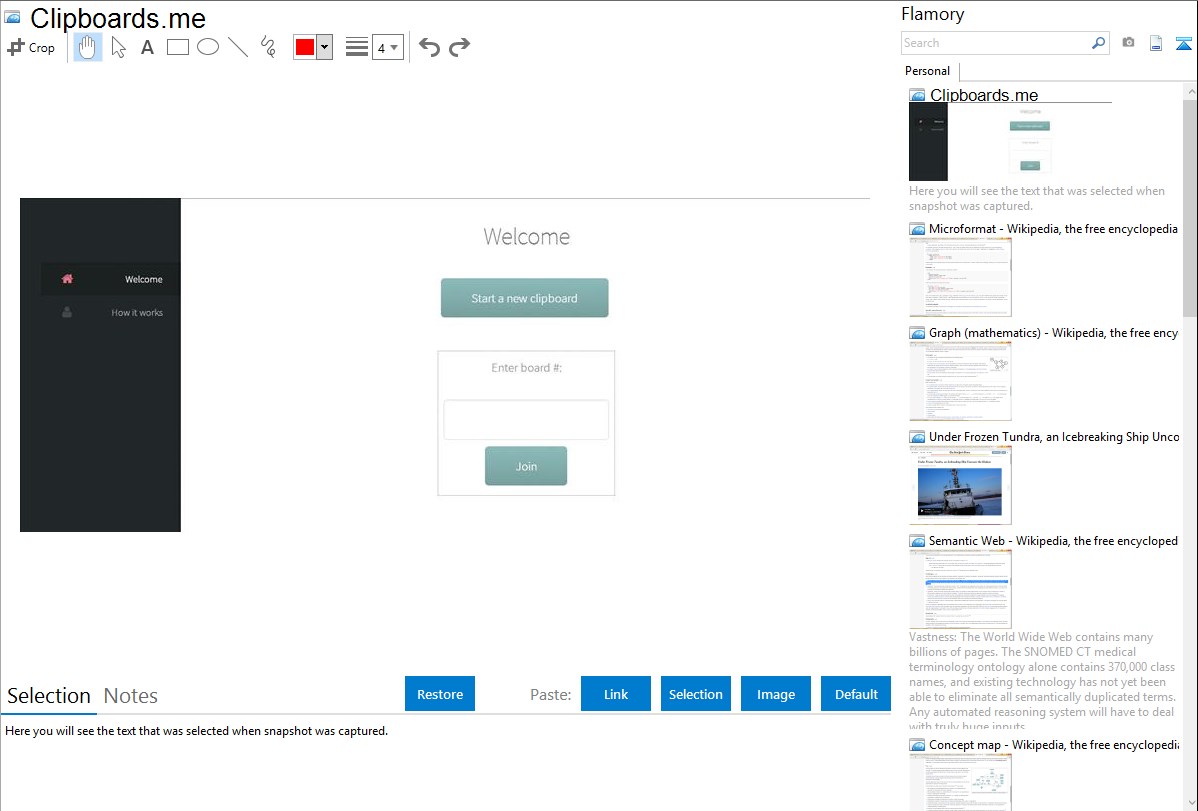Viewport: 1198px width, 811px height.
Task: Choose the text annotation tool
Action: [x=147, y=47]
